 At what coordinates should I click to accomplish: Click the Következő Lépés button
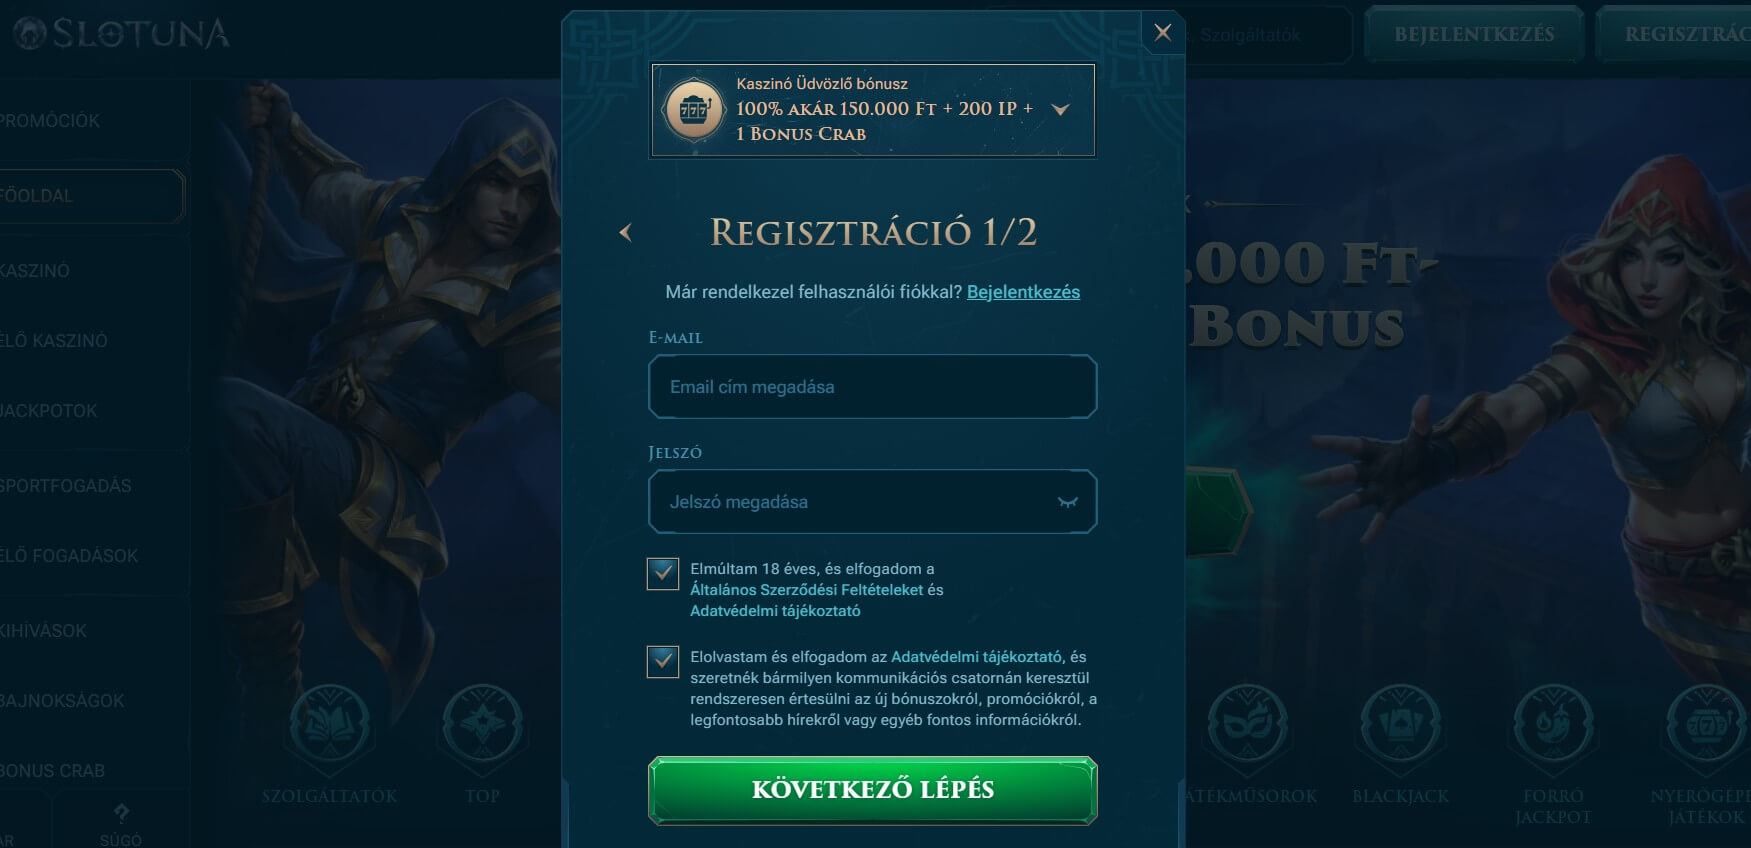(873, 790)
